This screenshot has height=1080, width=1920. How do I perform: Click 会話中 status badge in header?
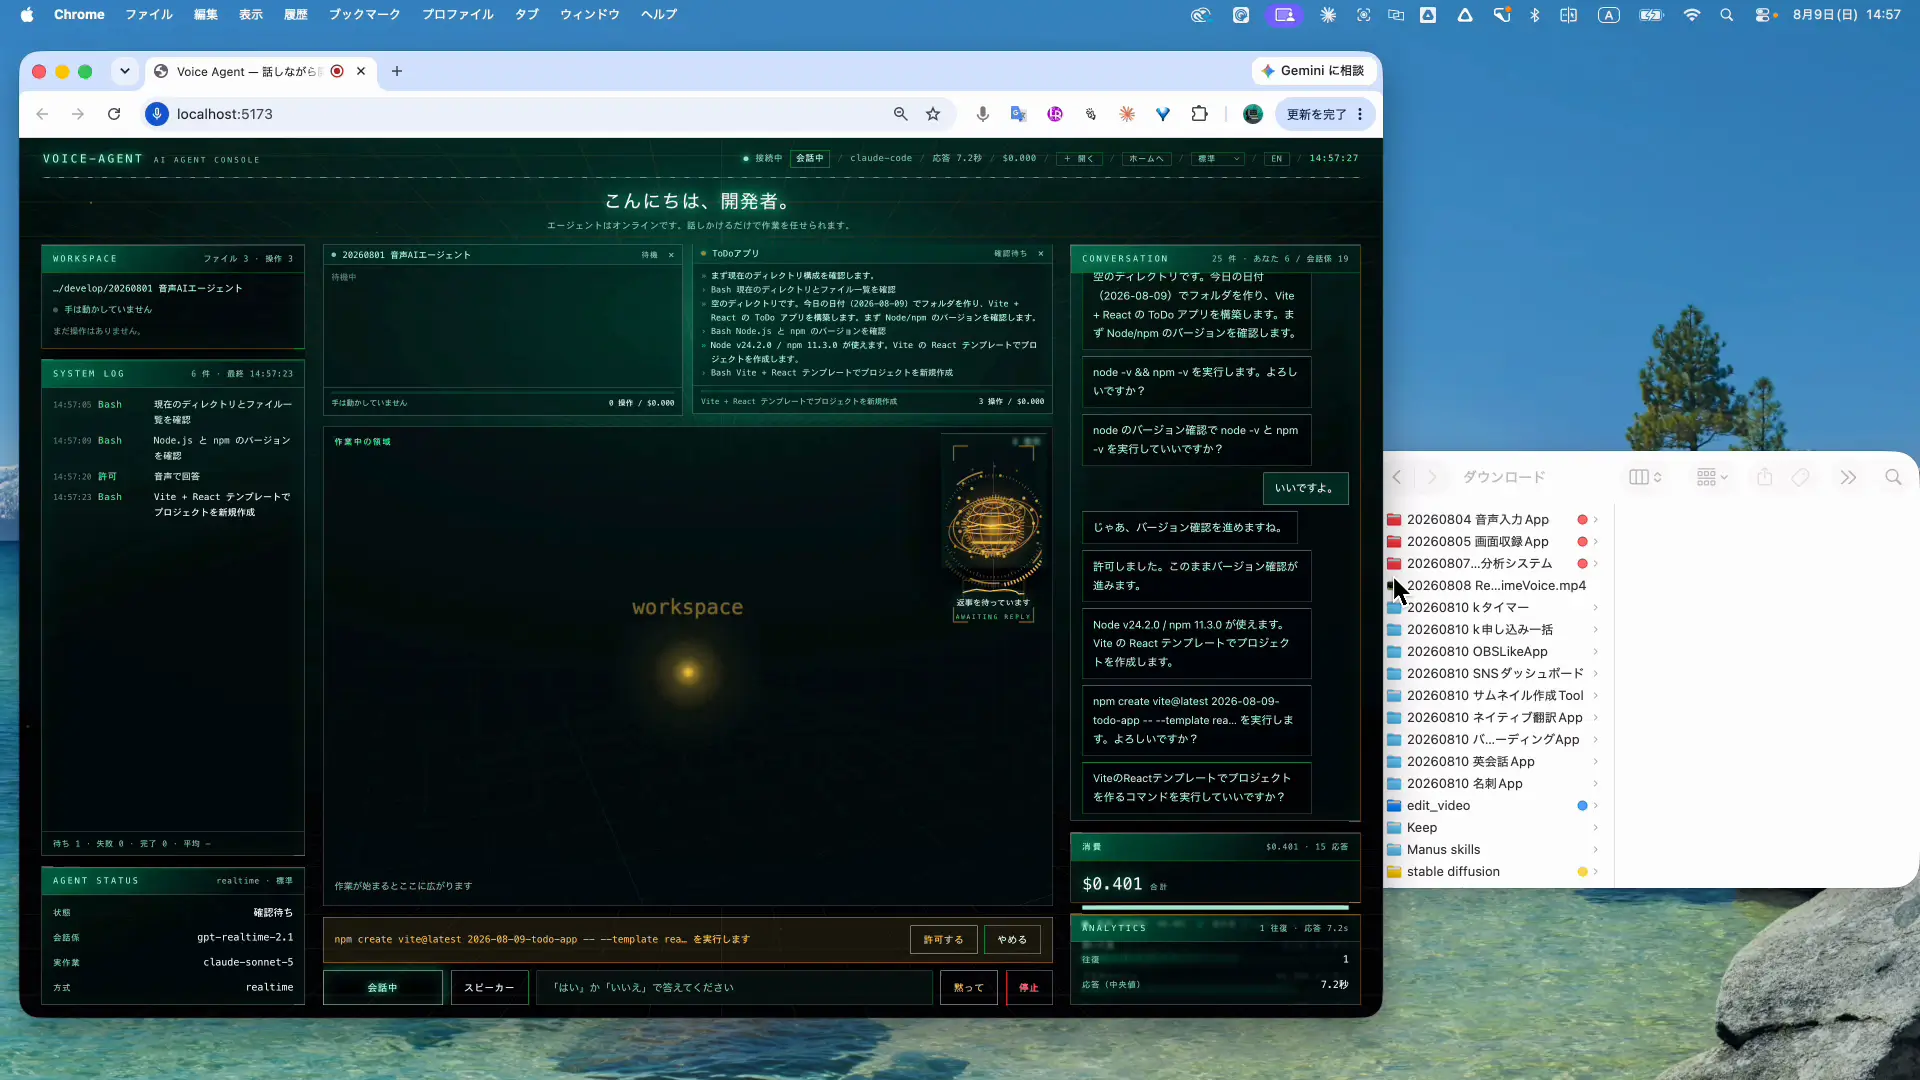pos(810,158)
